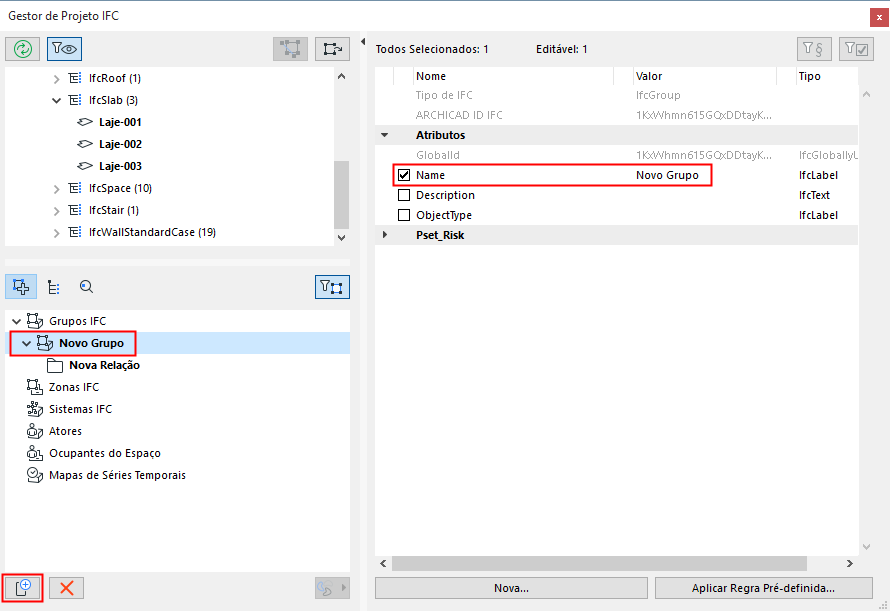This screenshot has width=890, height=611.
Task: Select Zonas IFC in the tree
Action: tap(73, 387)
